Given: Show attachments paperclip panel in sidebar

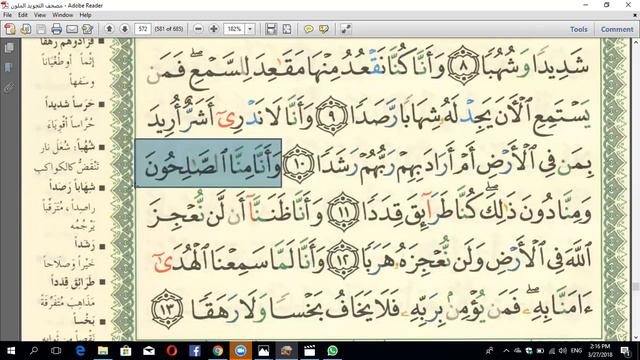Looking at the screenshot, I should tap(9, 87).
